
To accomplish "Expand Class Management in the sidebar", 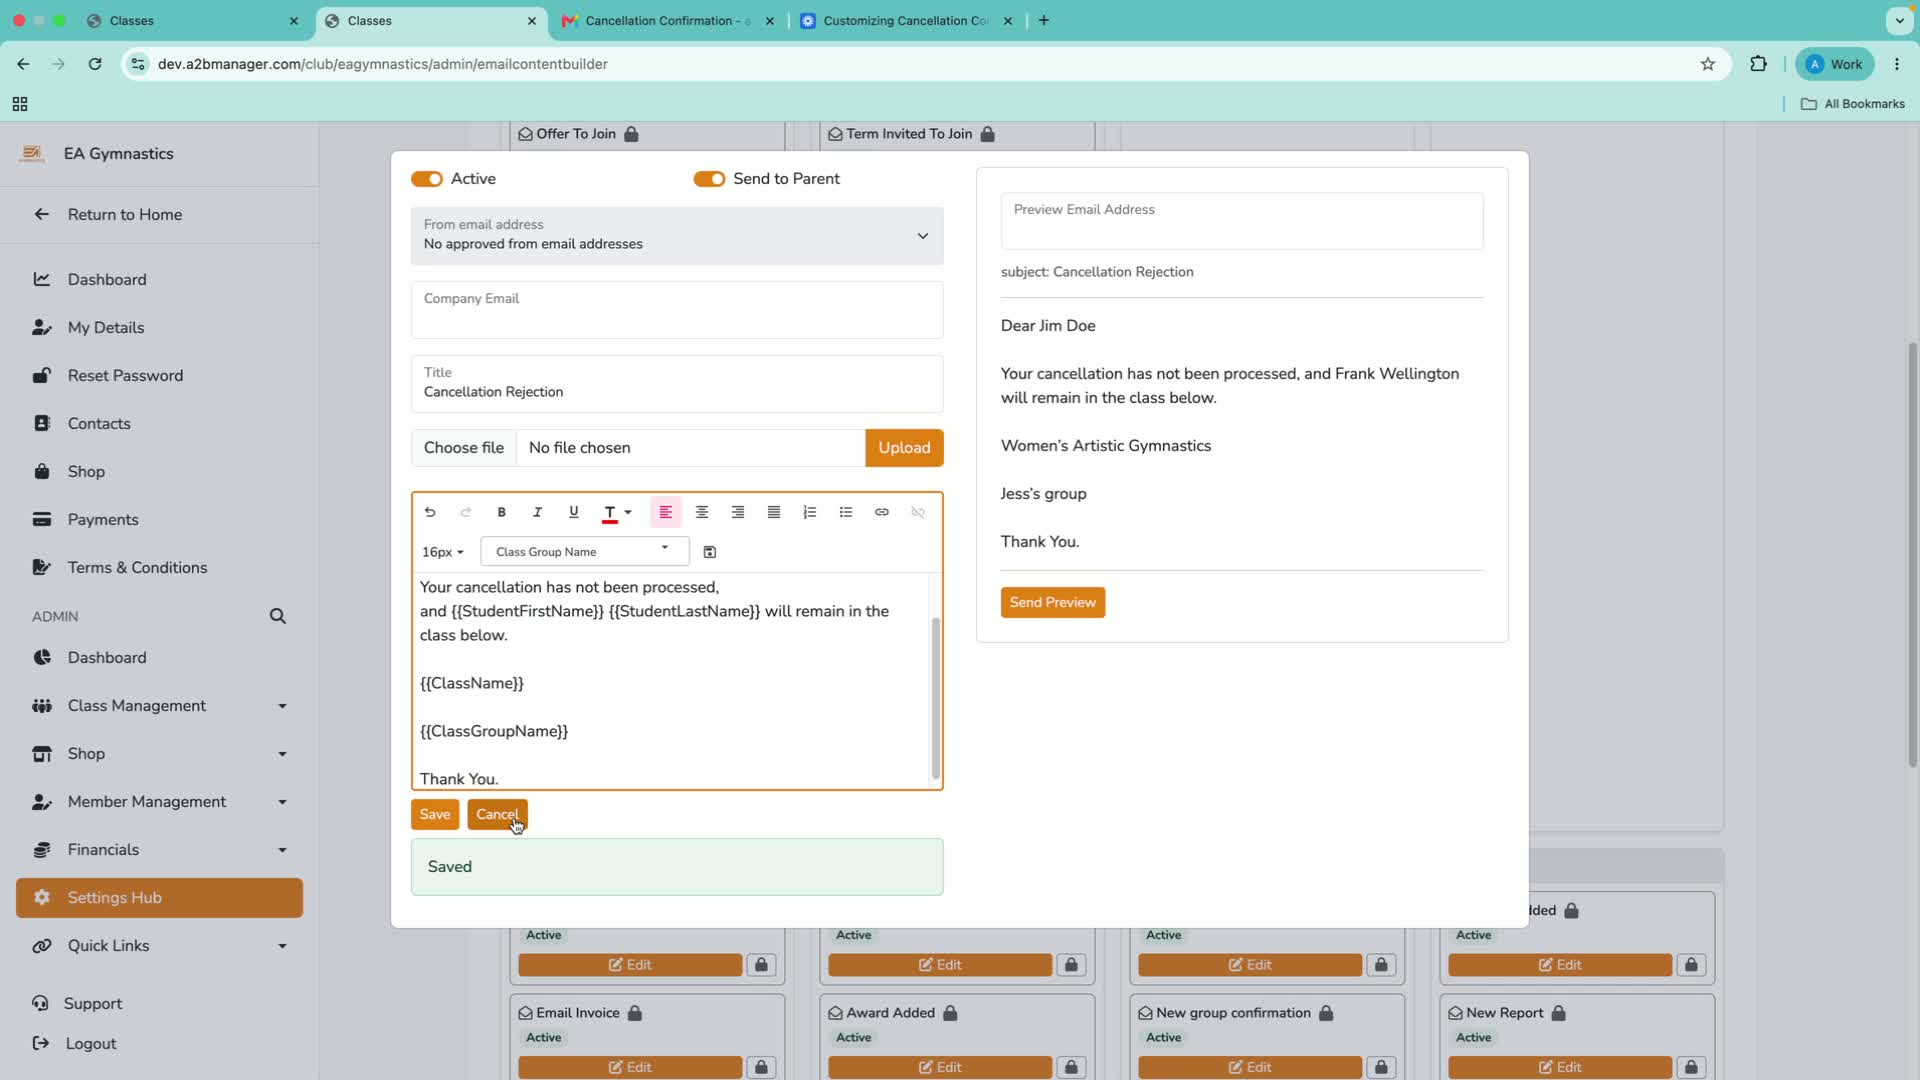I will 160,706.
